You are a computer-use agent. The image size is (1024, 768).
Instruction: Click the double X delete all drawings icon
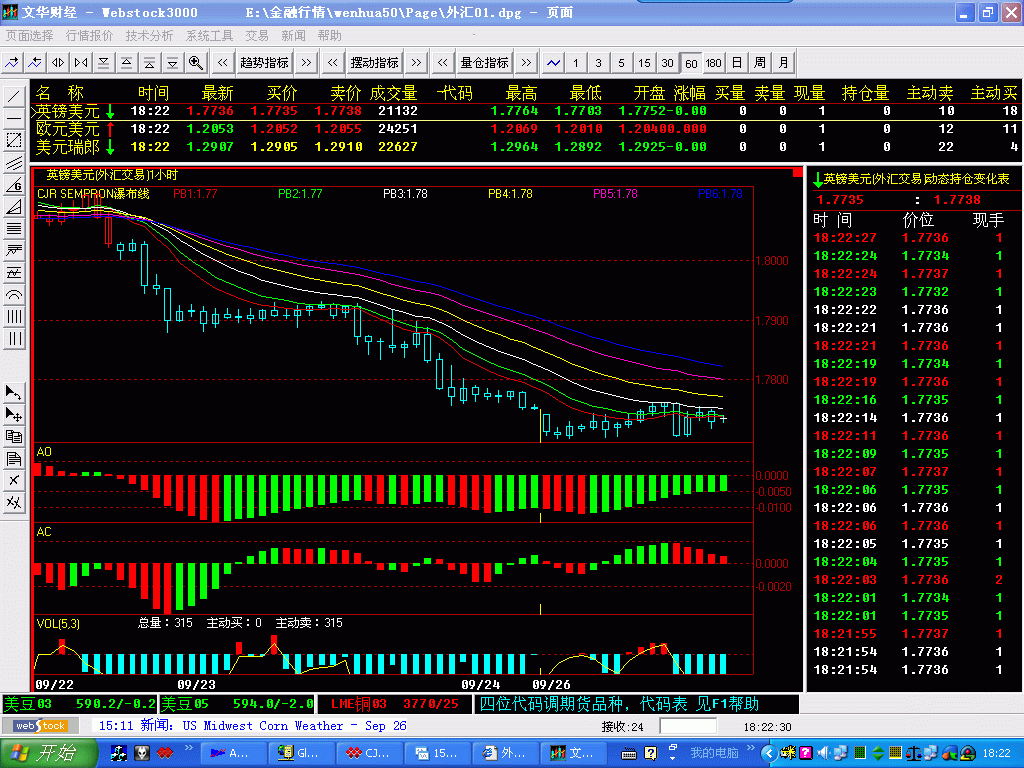point(14,502)
